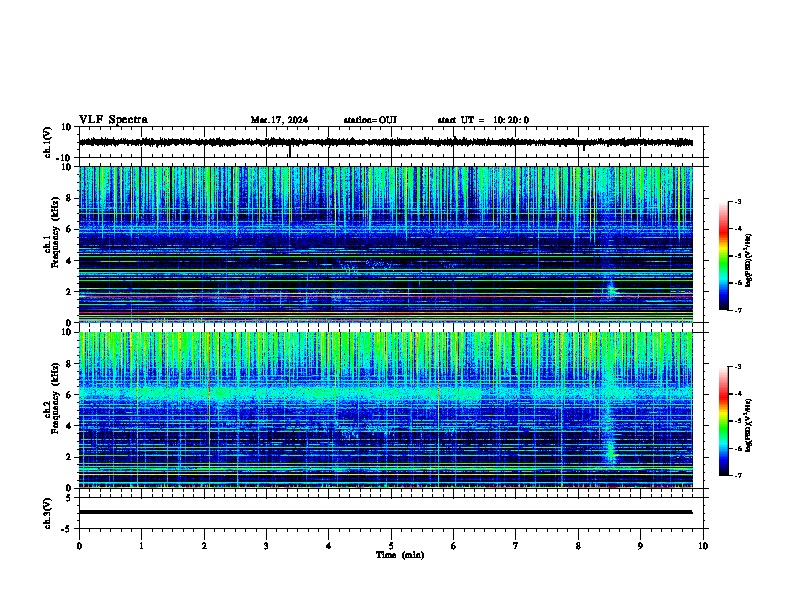Click the downward spike near 3.4 min in ch.1 waveform
Screen dimensions: 792x612
pyautogui.click(x=290, y=151)
